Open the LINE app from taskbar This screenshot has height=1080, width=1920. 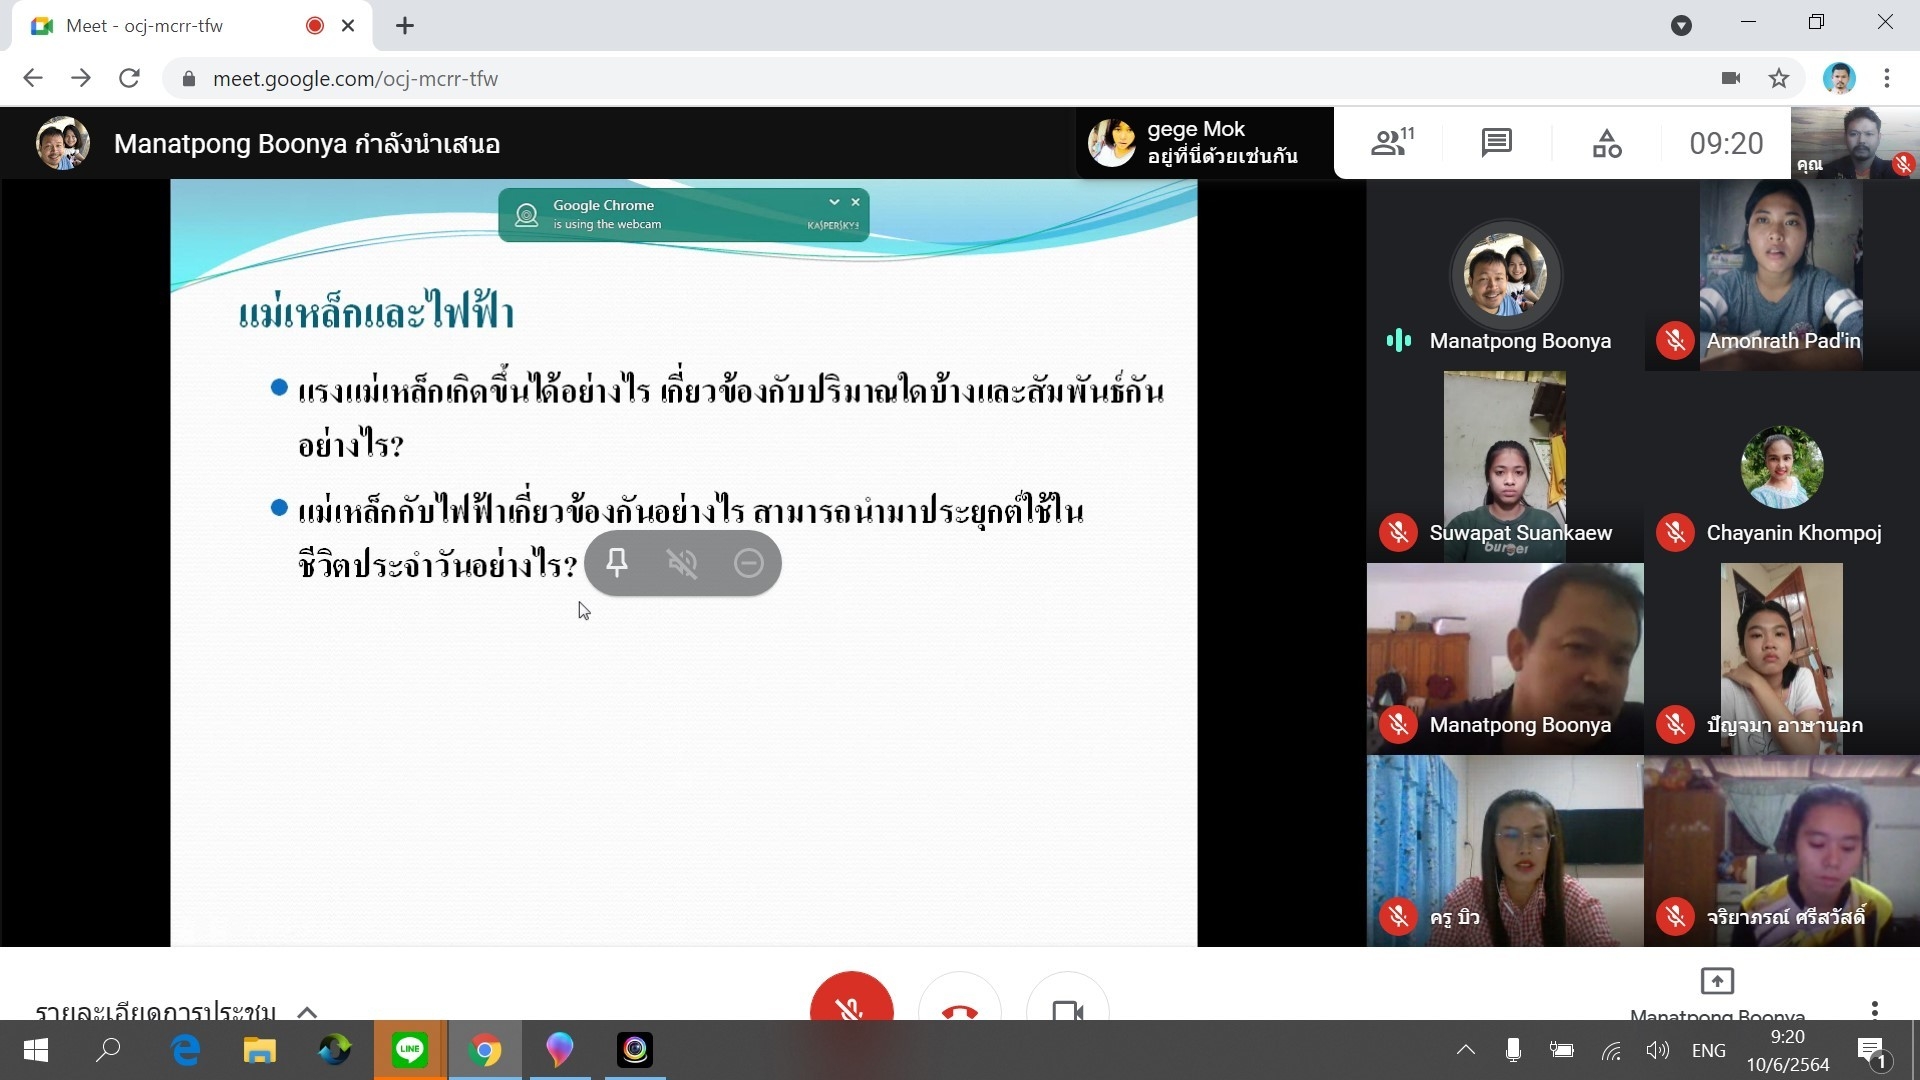point(410,1050)
